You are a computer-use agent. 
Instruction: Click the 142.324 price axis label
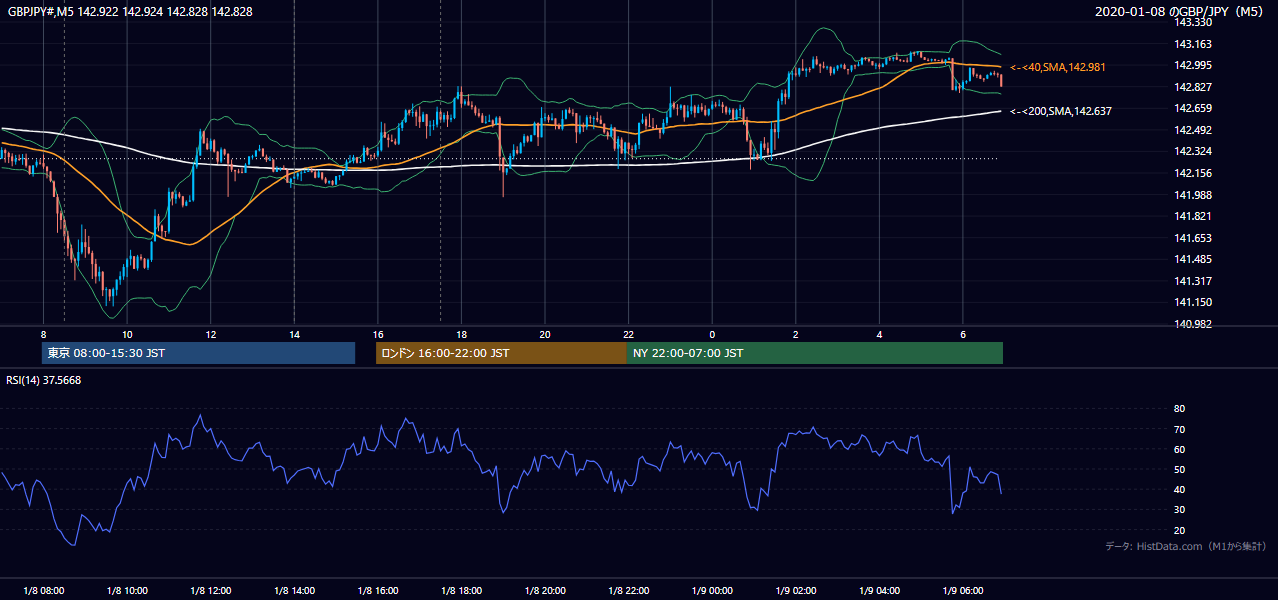click(1192, 151)
